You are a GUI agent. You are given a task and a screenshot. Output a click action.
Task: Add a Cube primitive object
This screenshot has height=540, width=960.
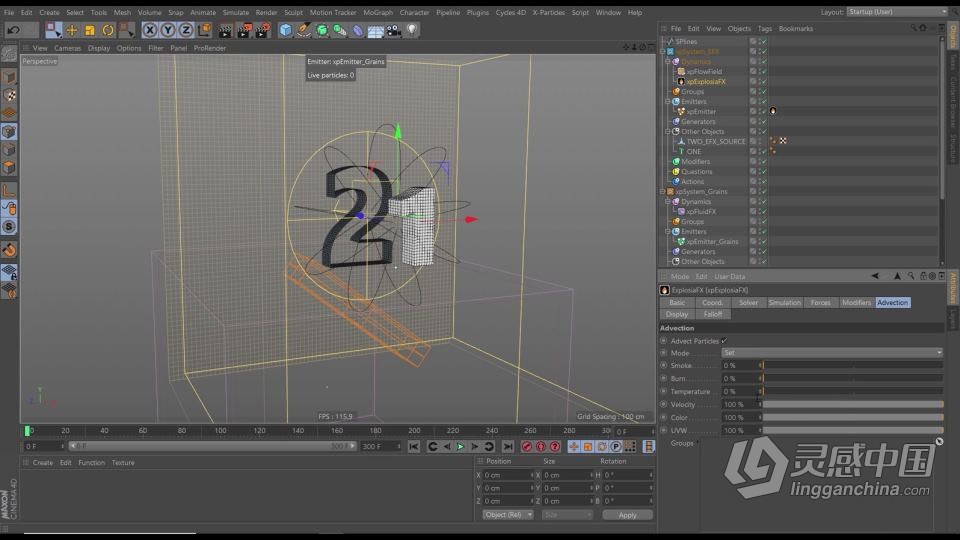285,30
